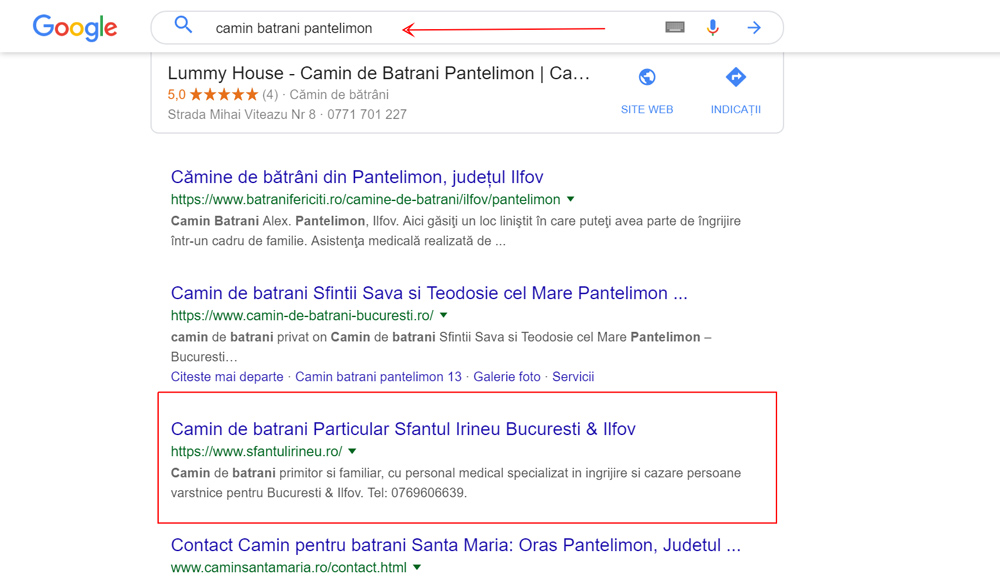Click the caminsantamaria.ro/contact.html URL
Image resolution: width=1000 pixels, height=579 pixels.
[289, 568]
